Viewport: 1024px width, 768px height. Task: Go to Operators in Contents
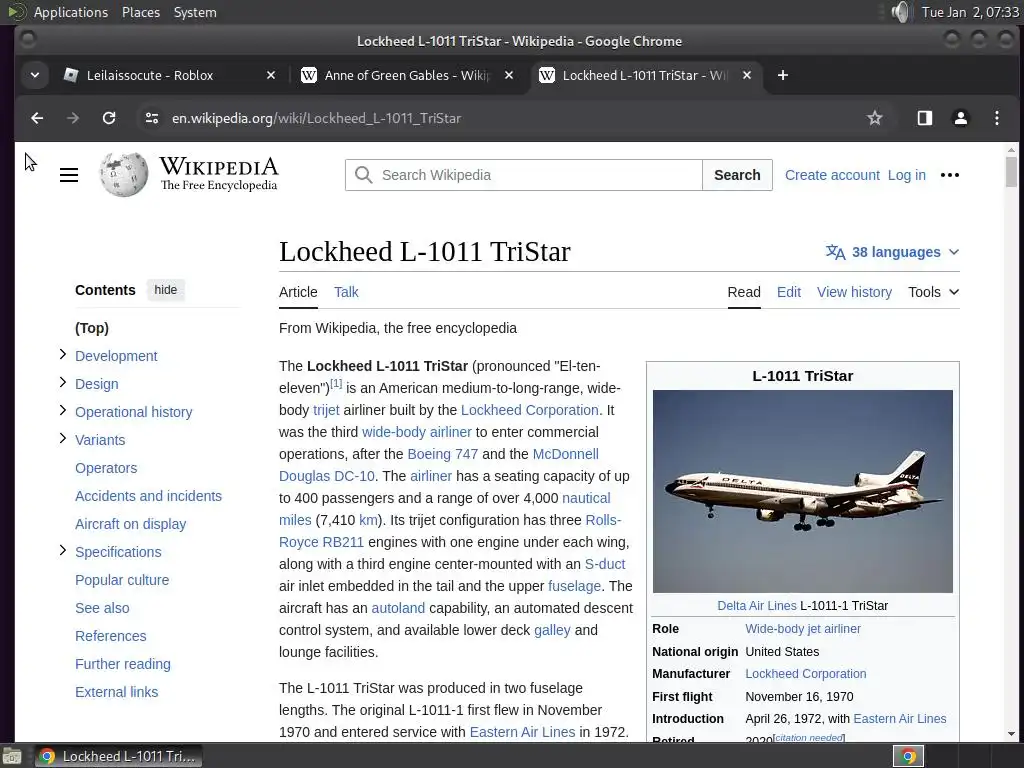106,468
